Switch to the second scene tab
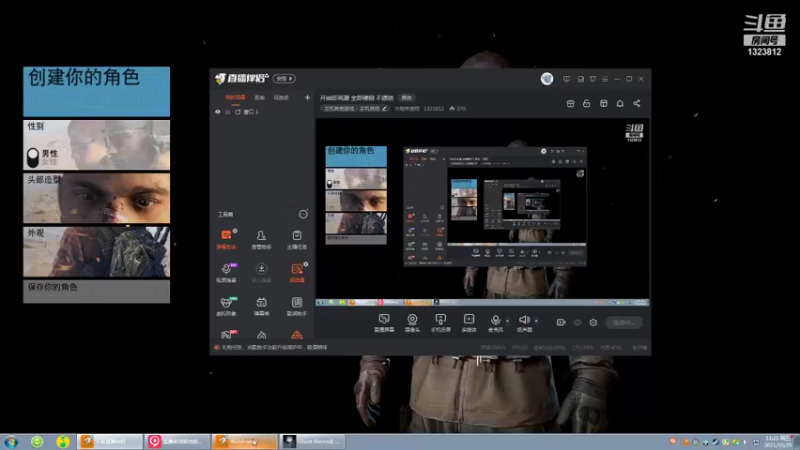Image resolution: width=800 pixels, height=450 pixels. coord(260,97)
